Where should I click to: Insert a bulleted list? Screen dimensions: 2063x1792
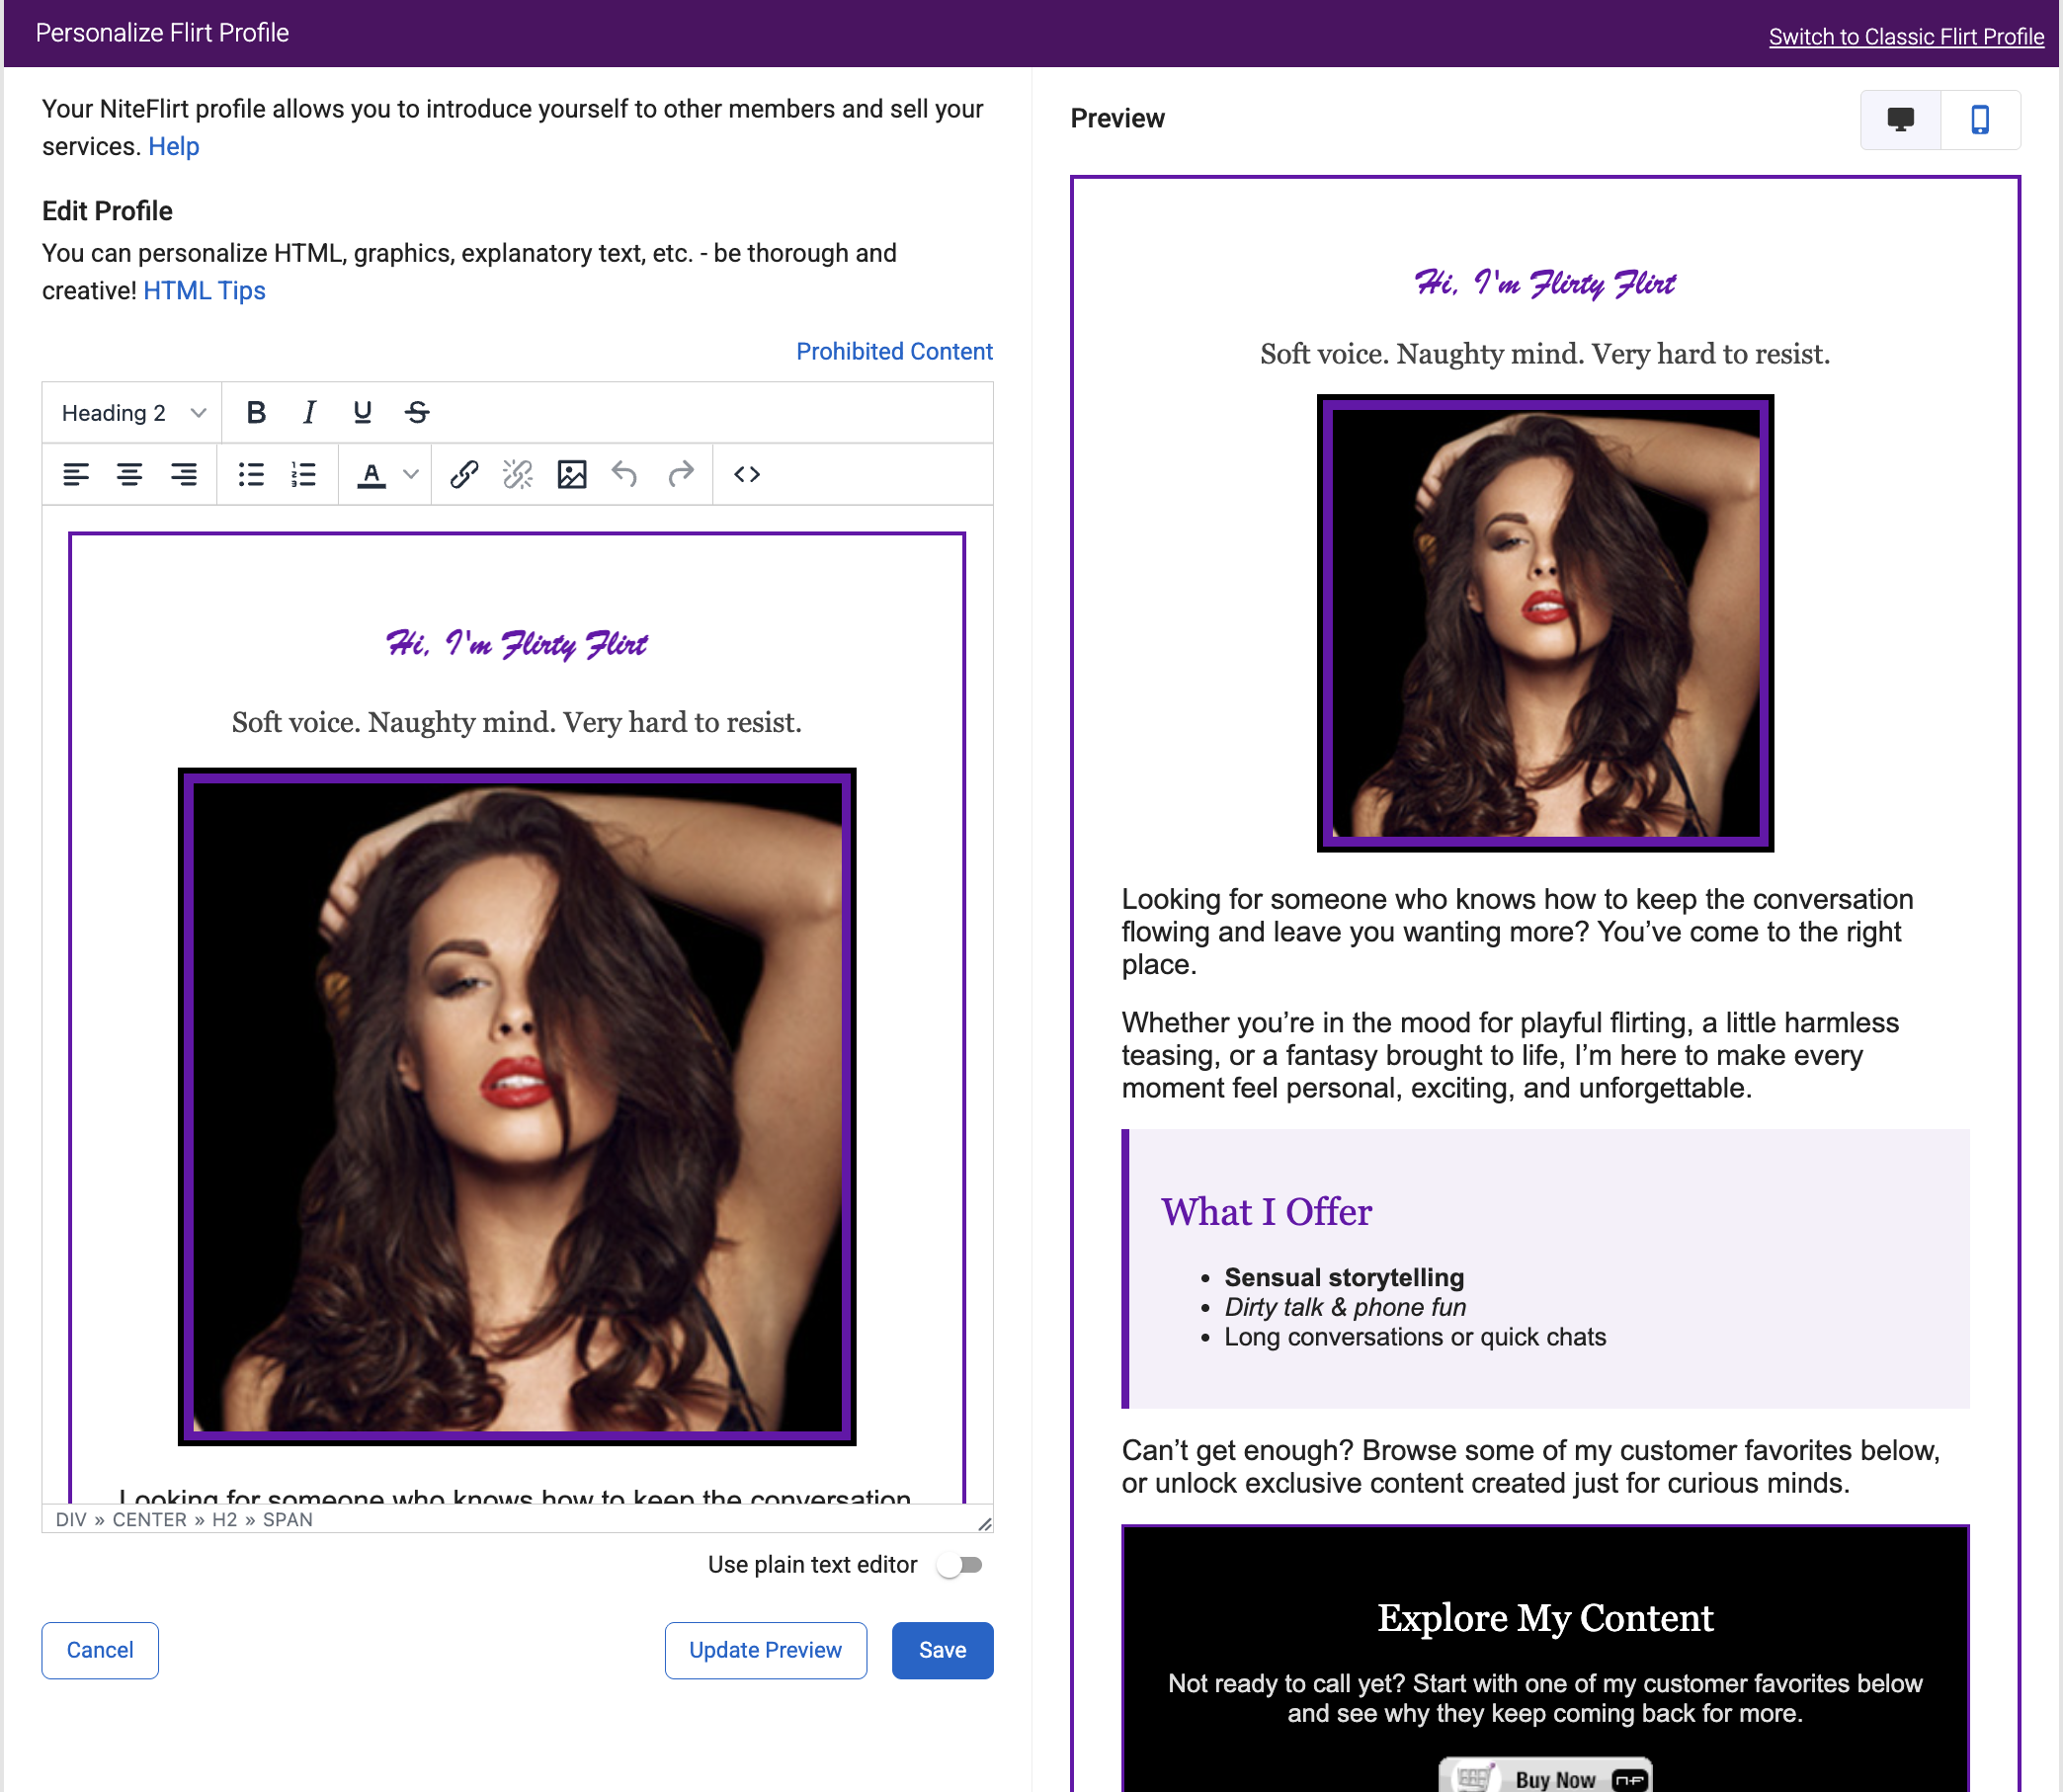(251, 474)
